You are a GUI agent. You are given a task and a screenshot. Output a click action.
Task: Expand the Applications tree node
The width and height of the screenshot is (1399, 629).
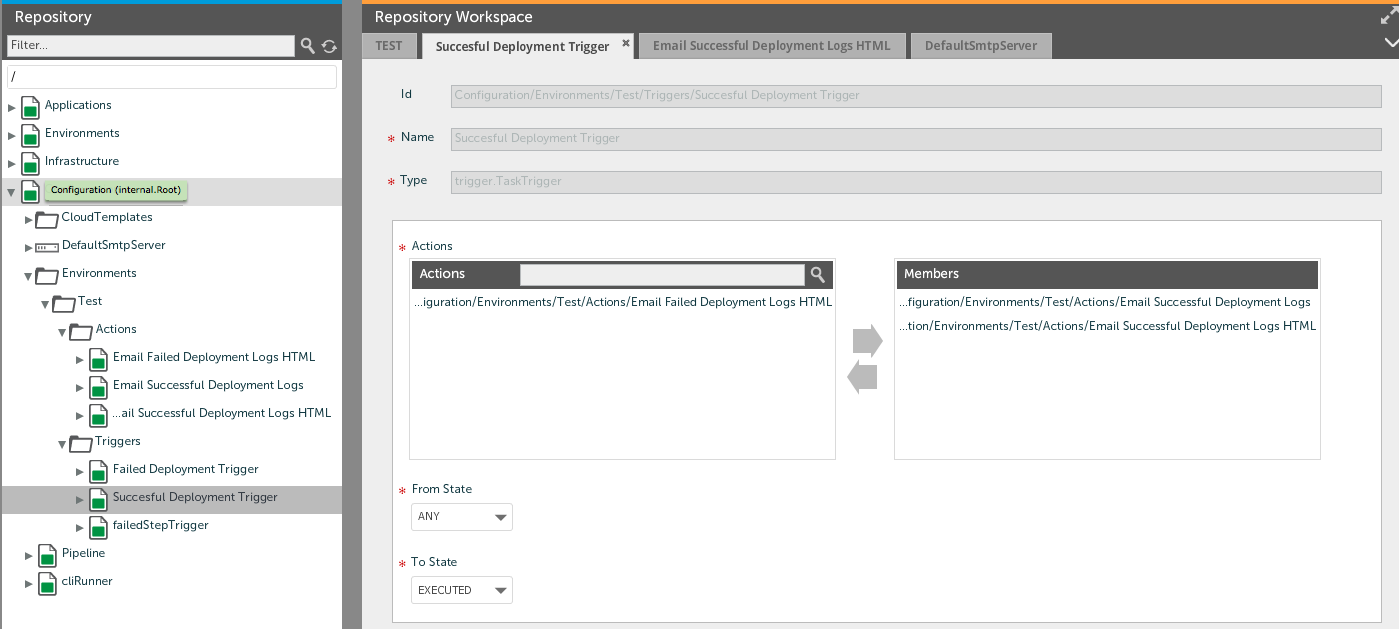pyautogui.click(x=12, y=107)
